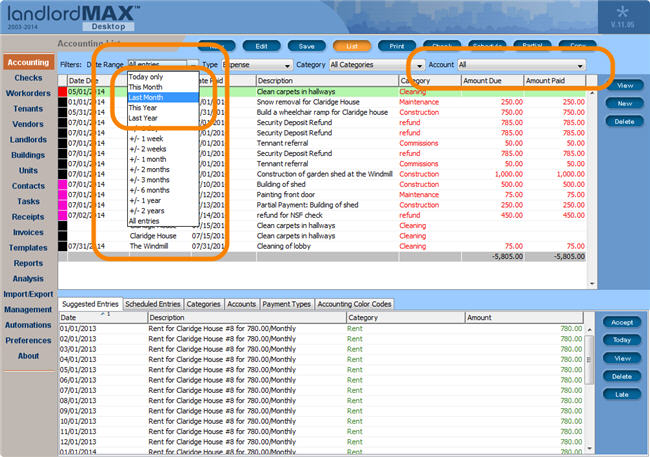
Task: Switch to Accounting Color Codes tab
Action: pyautogui.click(x=354, y=304)
